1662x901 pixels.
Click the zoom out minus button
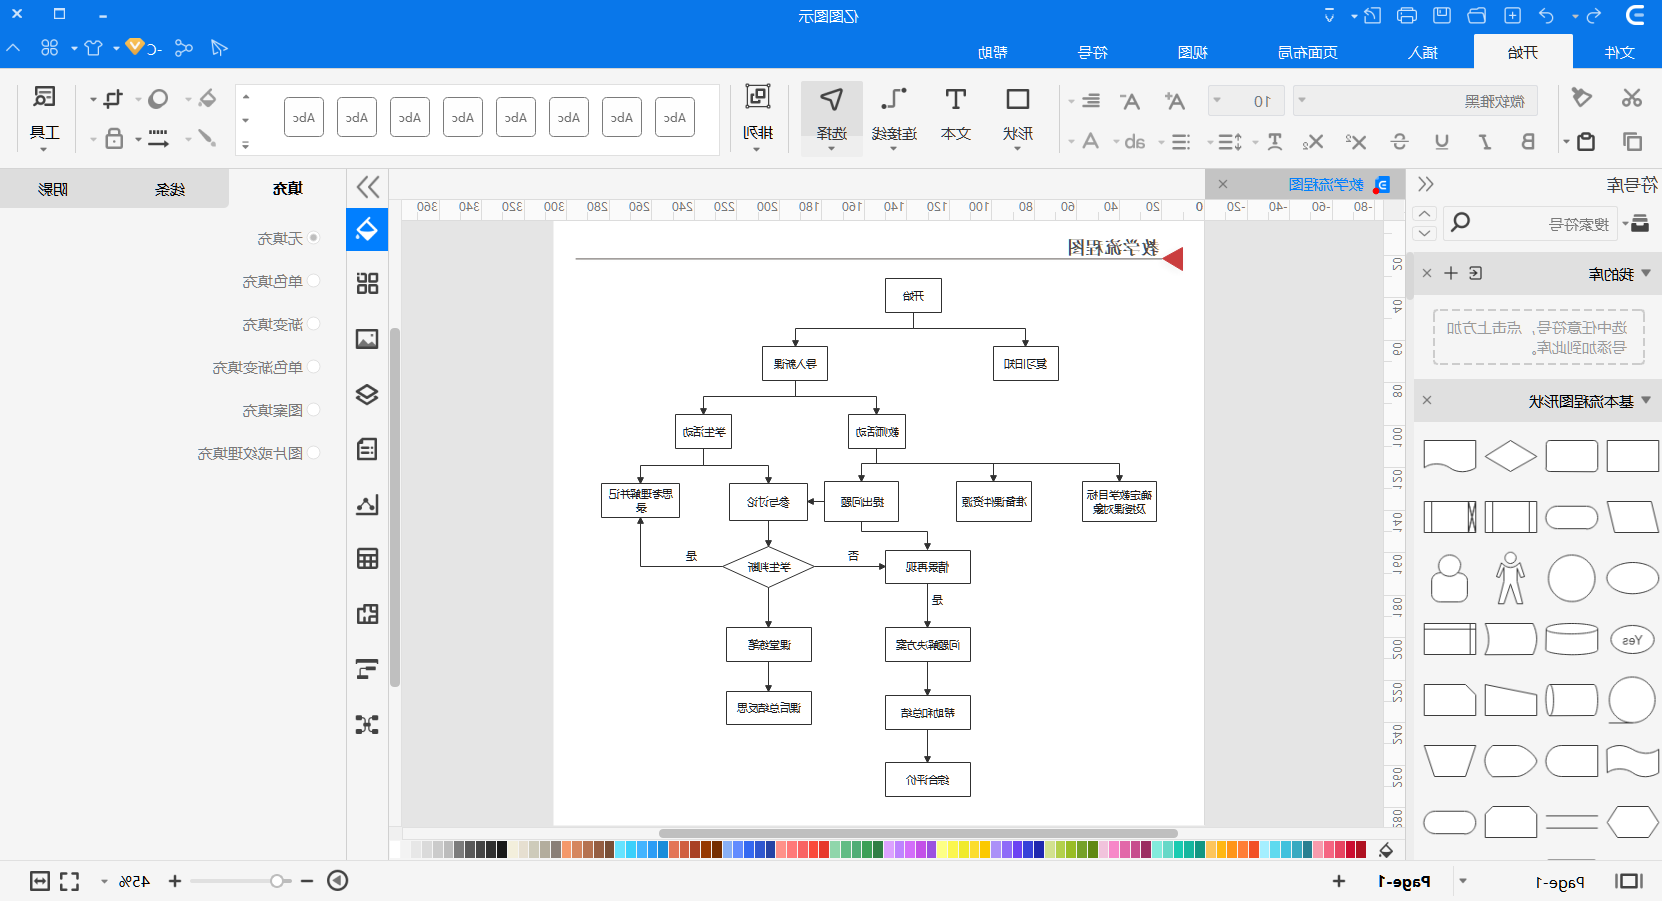point(307,881)
